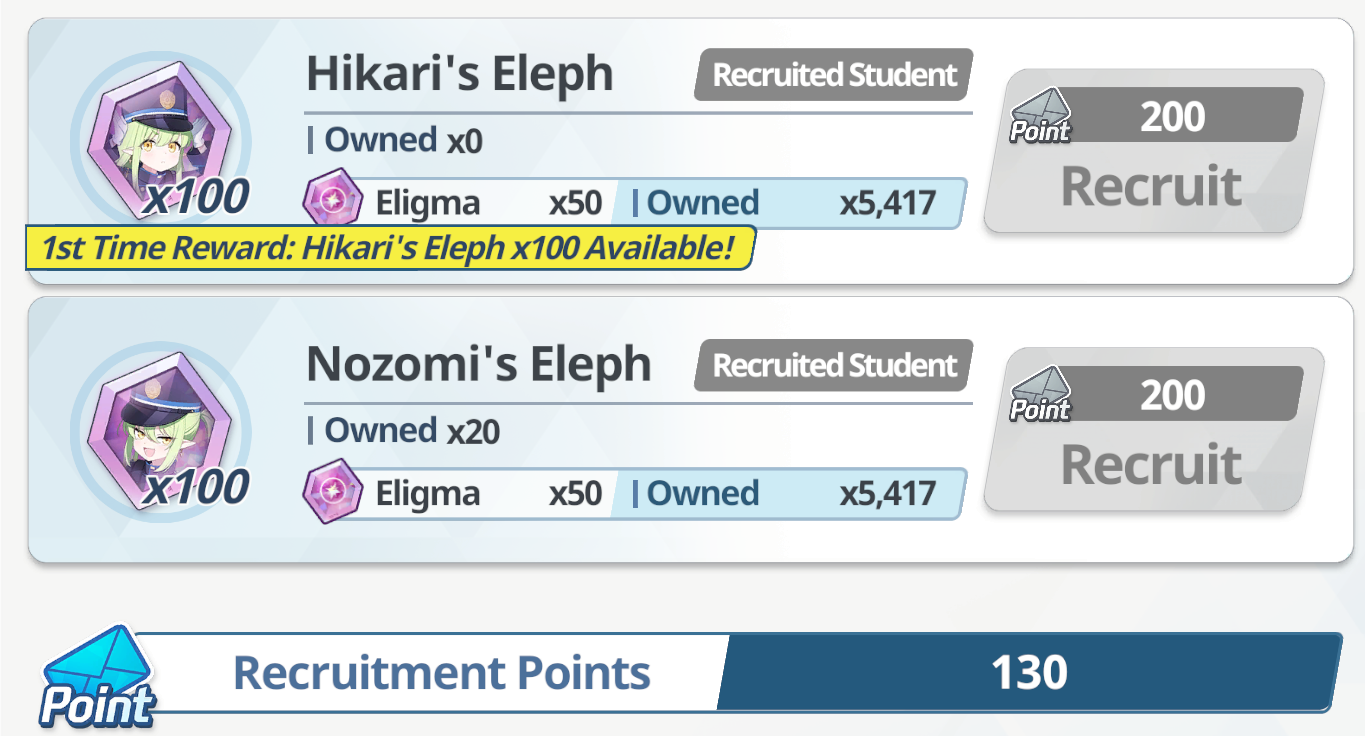Select the Hikari's Eleph title
Image resolution: width=1365 pixels, height=736 pixels.
(x=459, y=74)
